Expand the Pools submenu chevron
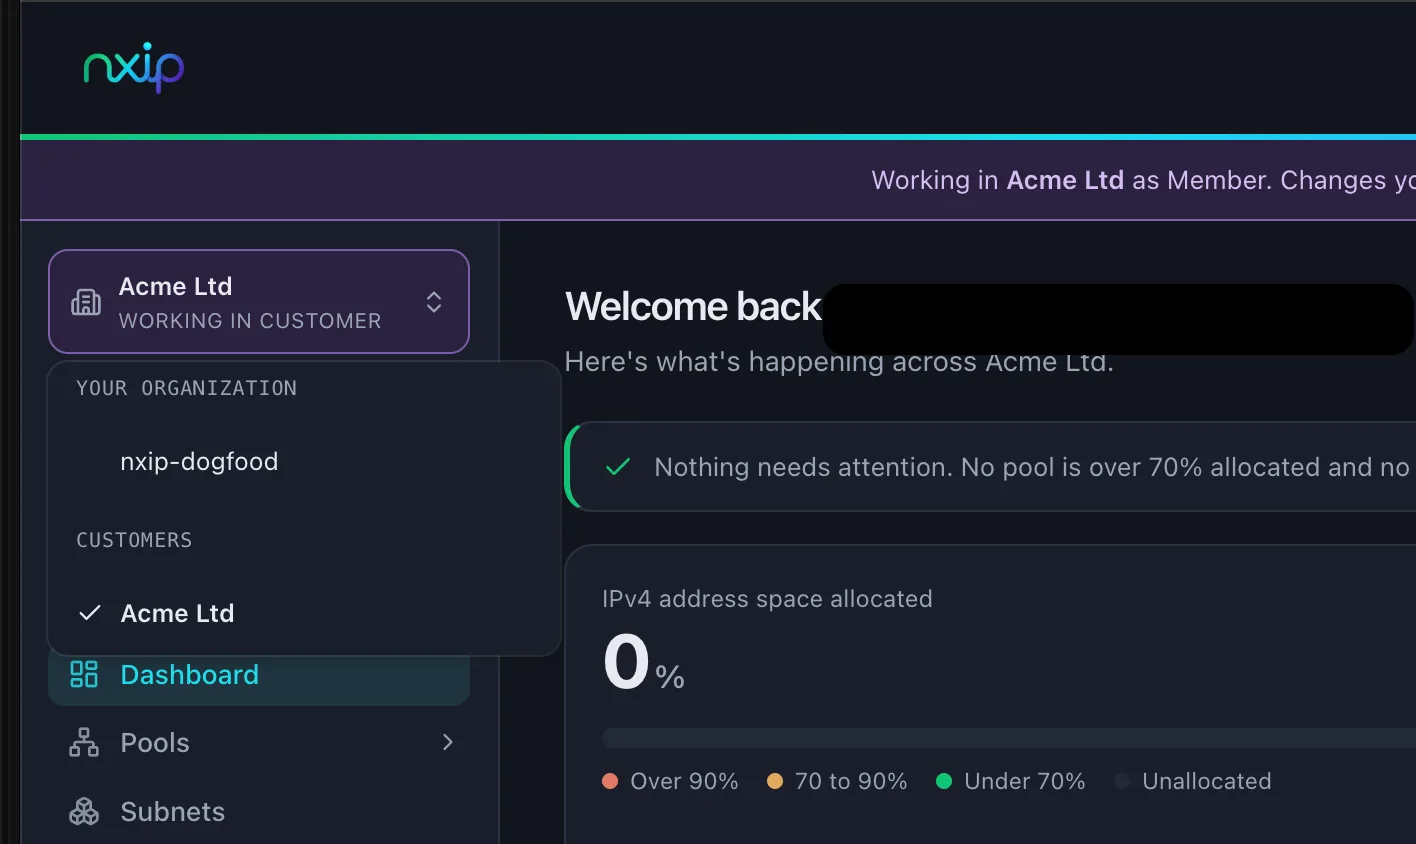Image resolution: width=1416 pixels, height=844 pixels. pyautogui.click(x=448, y=742)
